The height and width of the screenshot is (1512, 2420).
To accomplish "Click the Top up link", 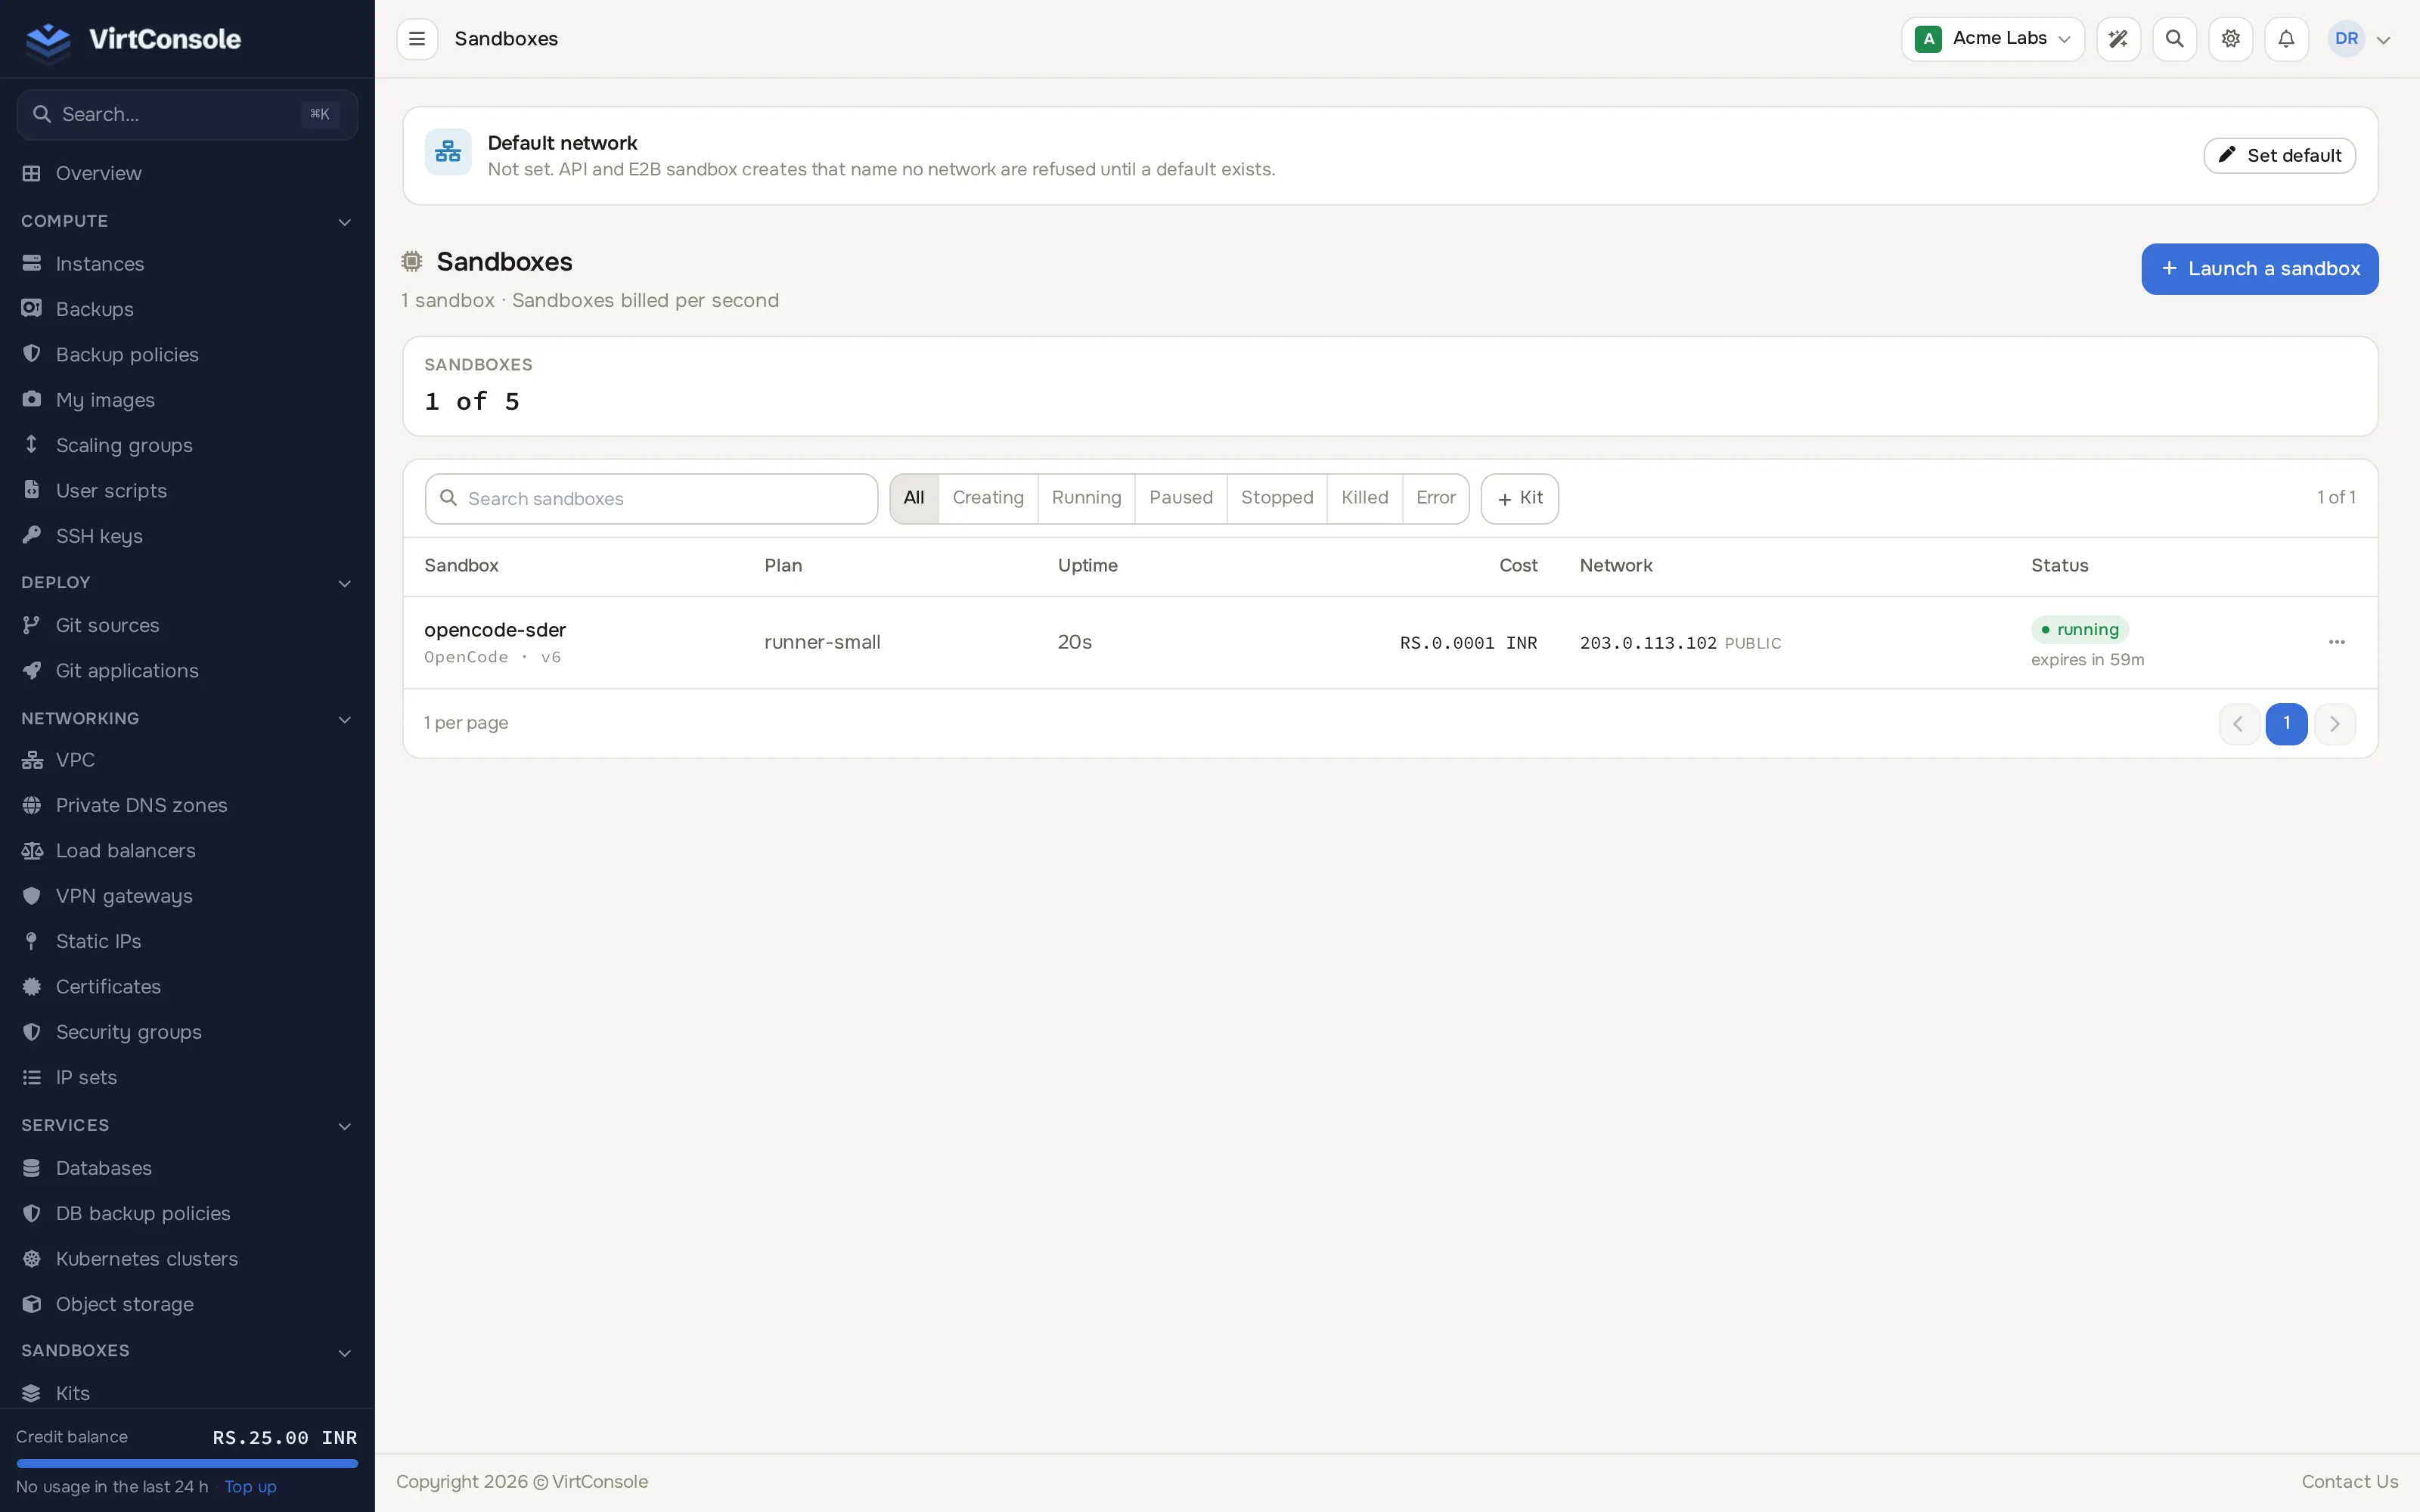I will tap(250, 1487).
